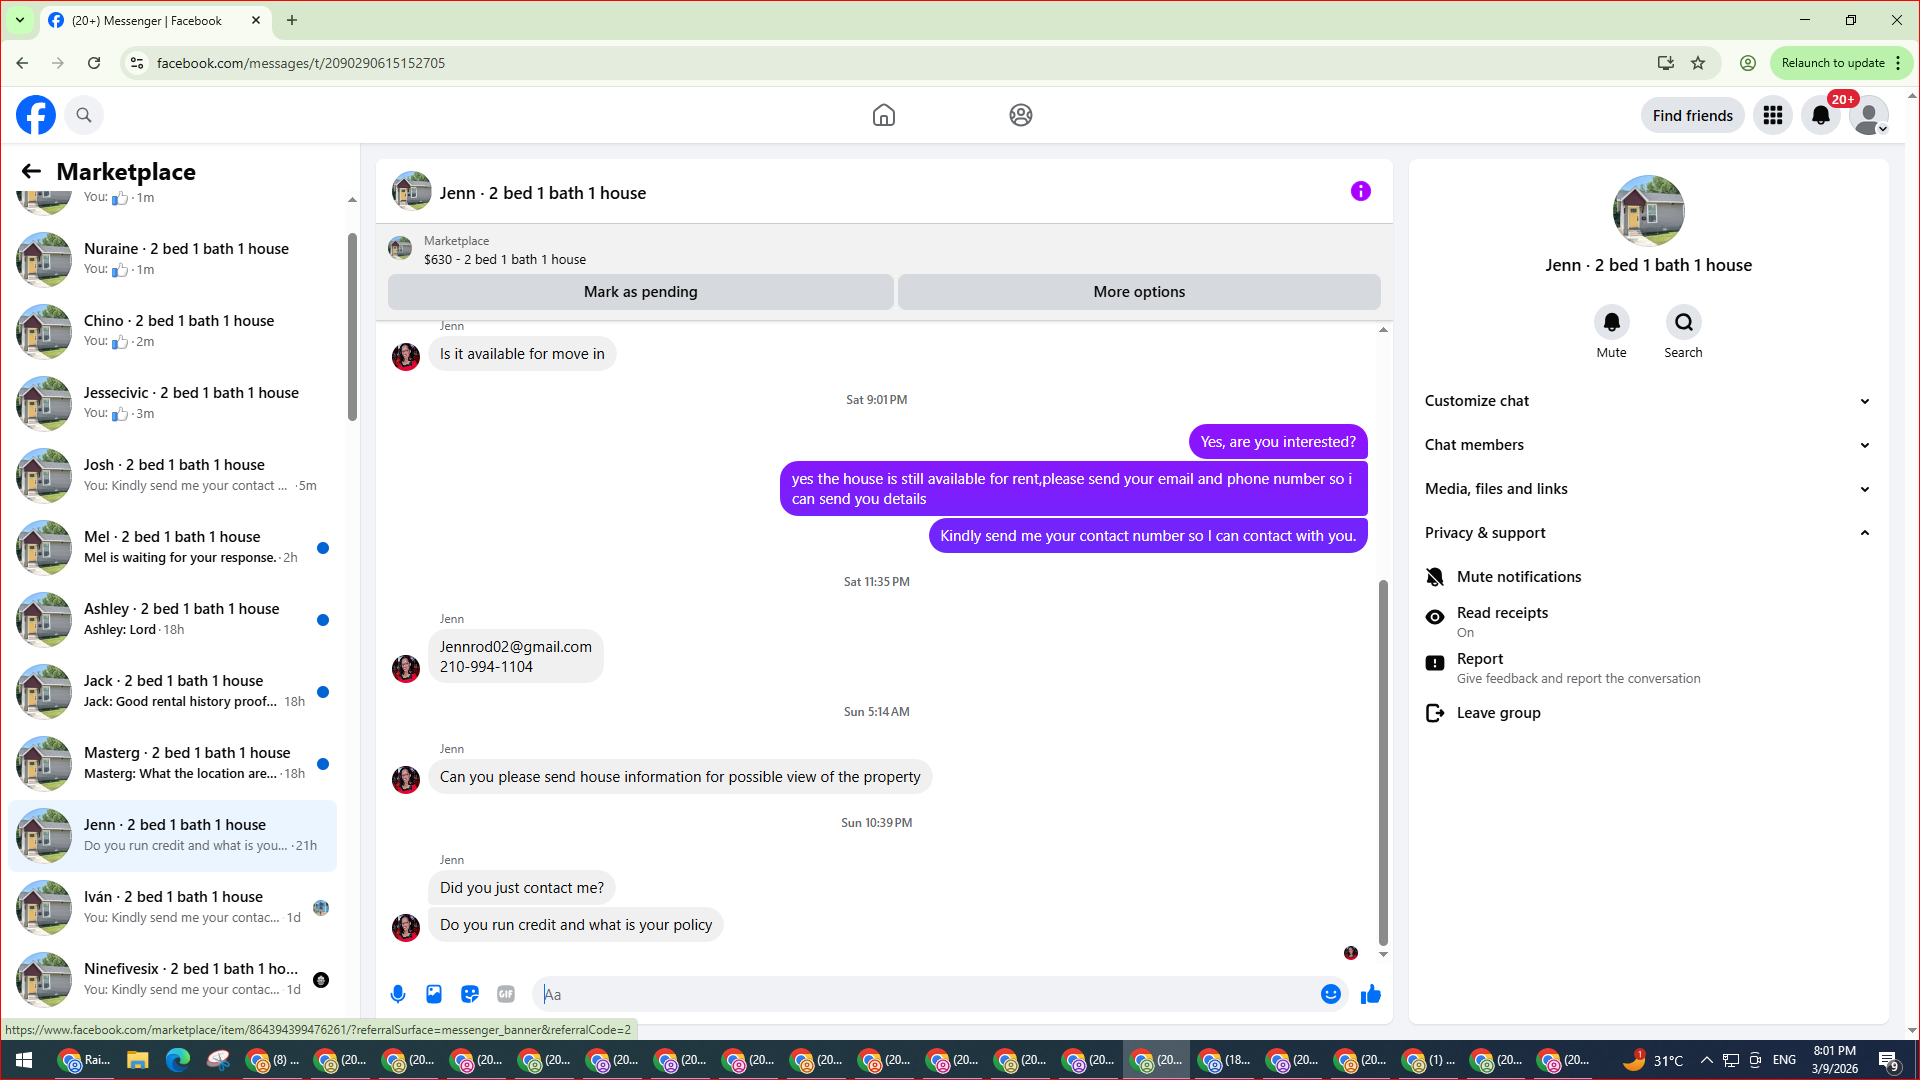
Task: Focus the message text input field
Action: pyautogui.click(x=925, y=994)
